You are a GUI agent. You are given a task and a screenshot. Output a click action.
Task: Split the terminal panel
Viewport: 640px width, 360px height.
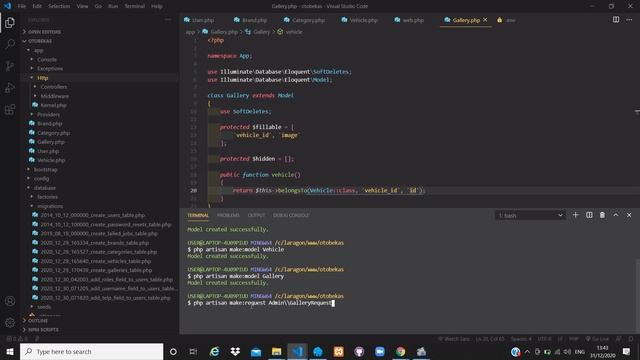(x=589, y=215)
